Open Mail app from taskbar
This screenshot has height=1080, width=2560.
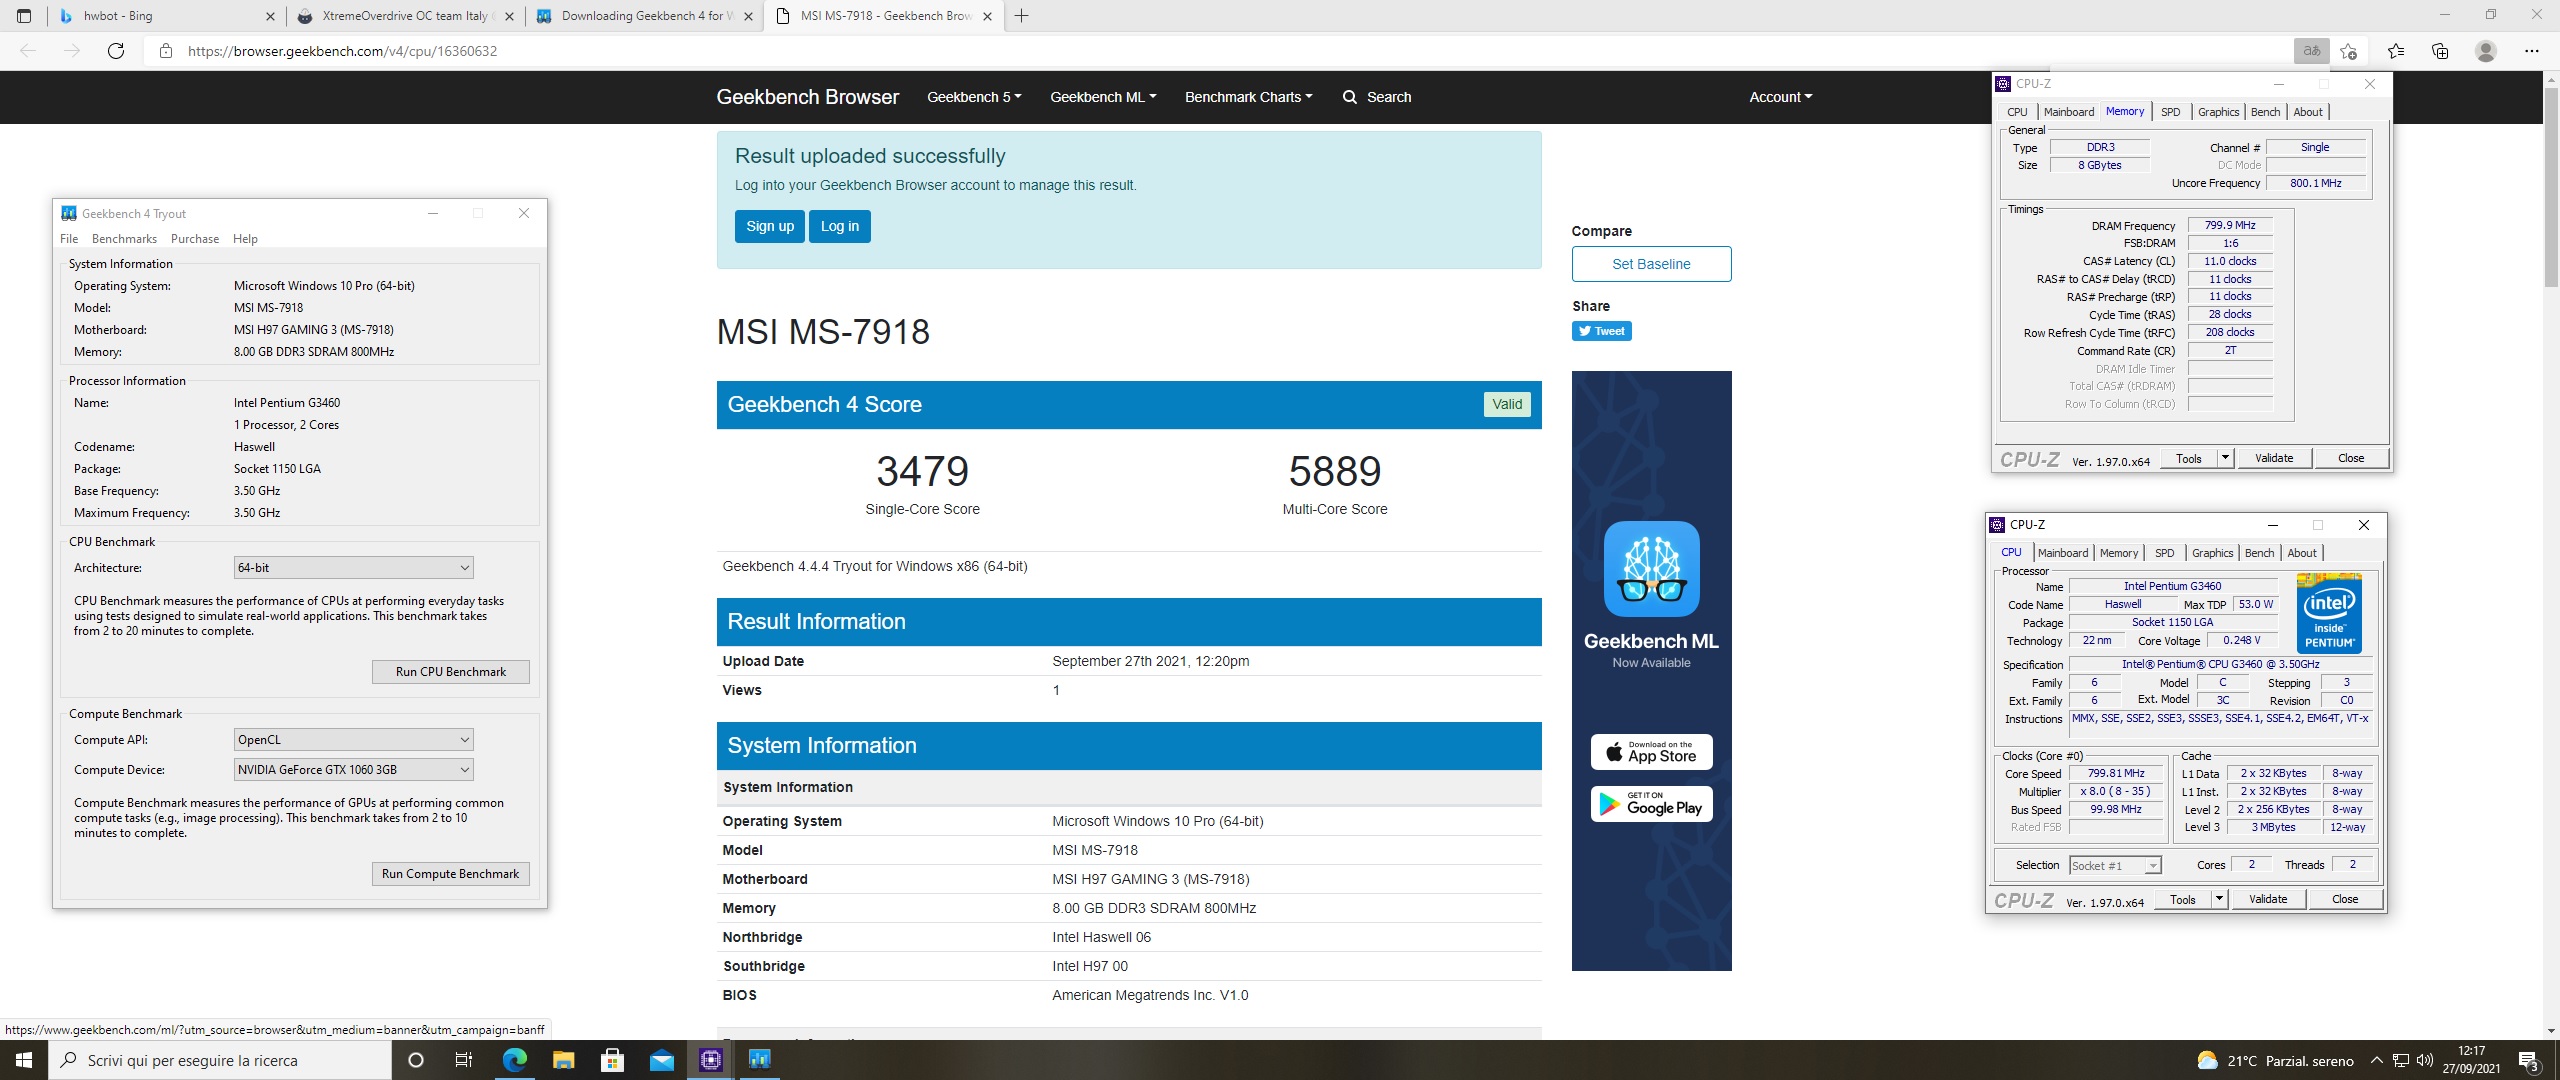[661, 1060]
